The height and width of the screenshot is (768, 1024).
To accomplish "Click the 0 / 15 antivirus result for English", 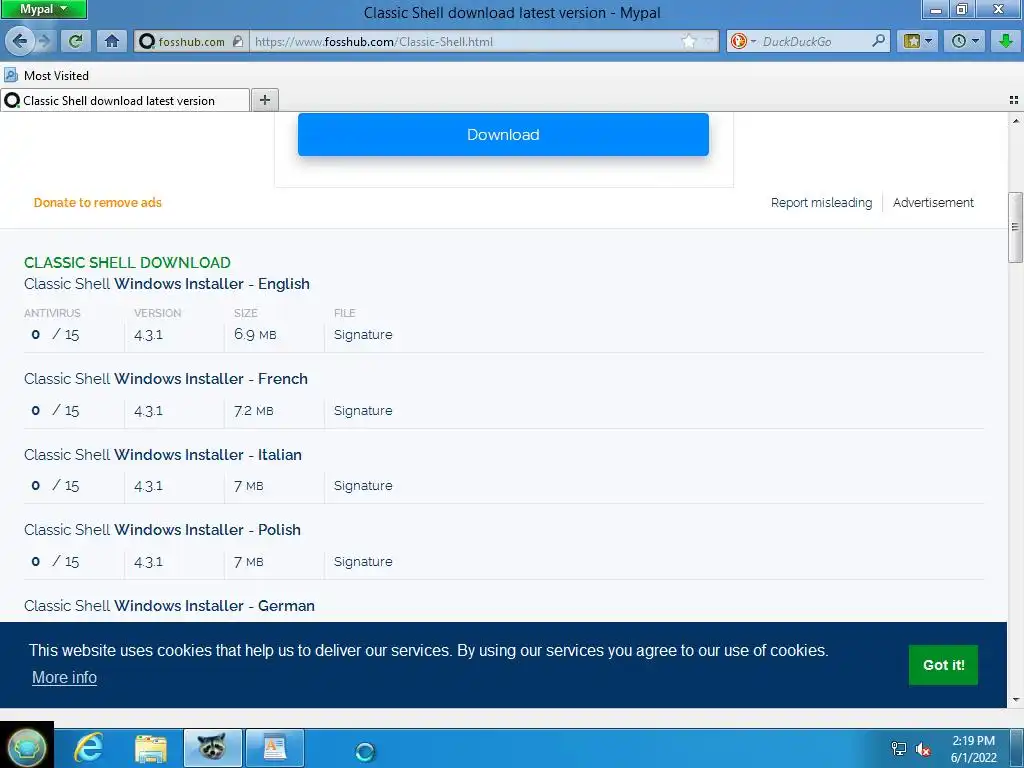I will coord(55,334).
